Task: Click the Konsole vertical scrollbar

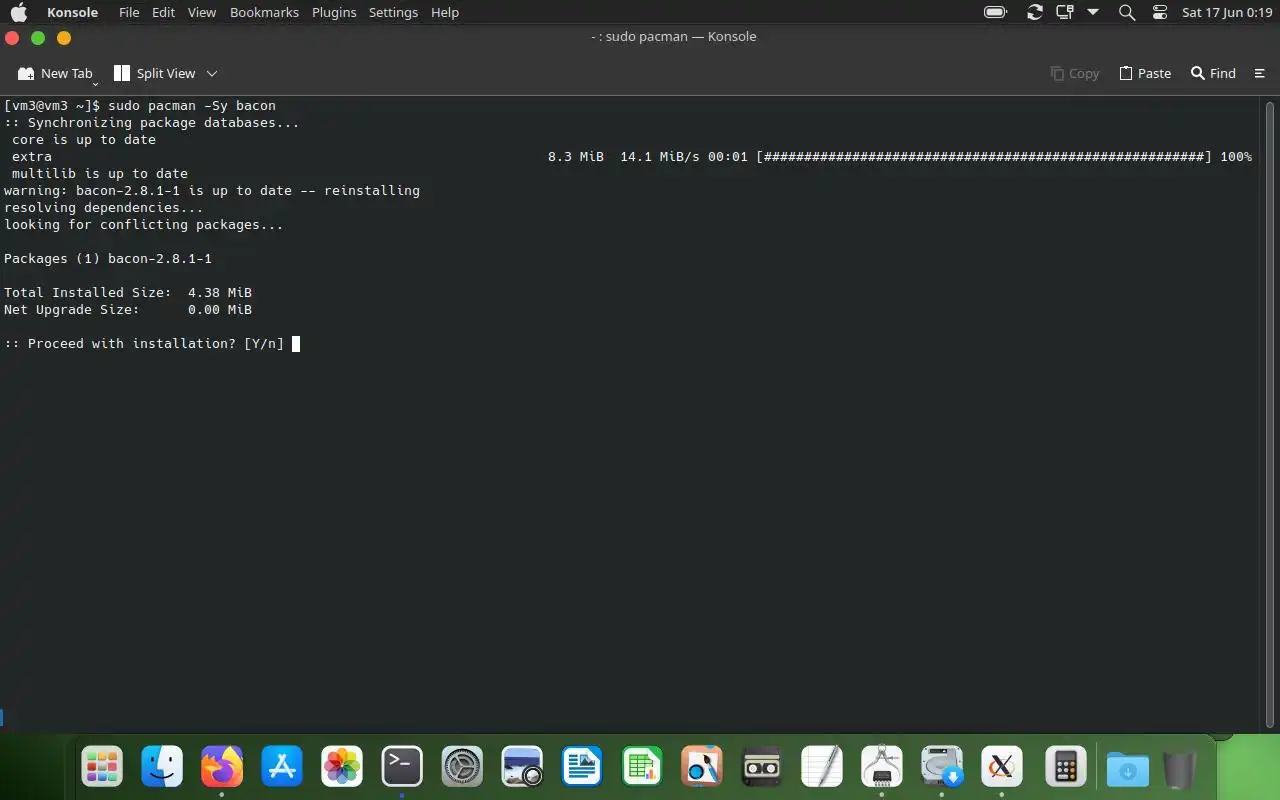Action: pyautogui.click(x=1270, y=415)
